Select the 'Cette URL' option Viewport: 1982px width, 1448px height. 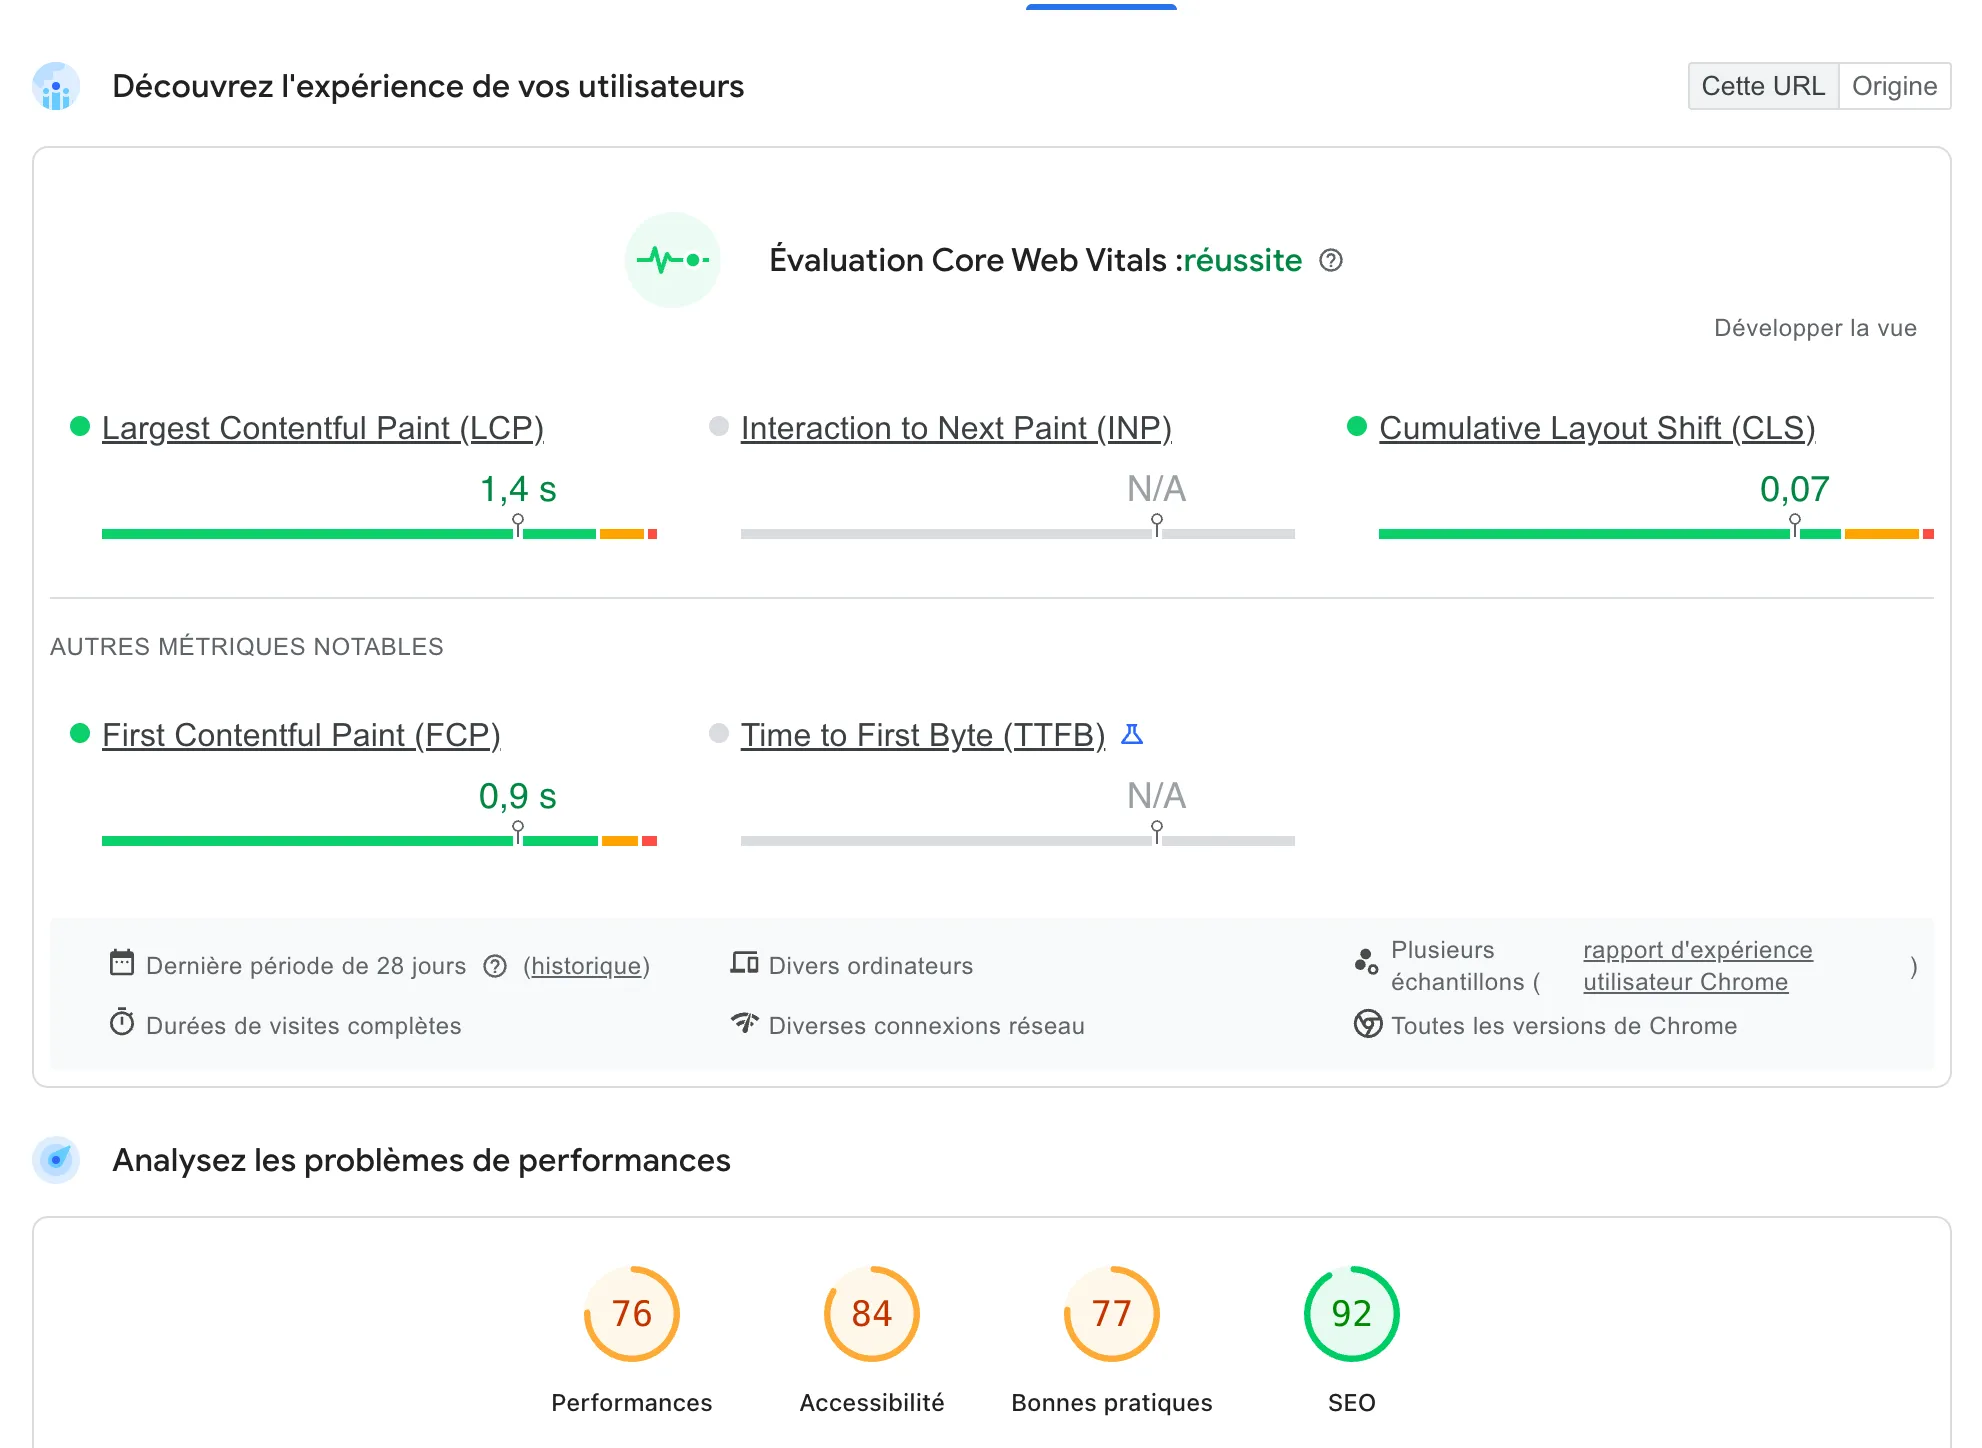tap(1763, 86)
